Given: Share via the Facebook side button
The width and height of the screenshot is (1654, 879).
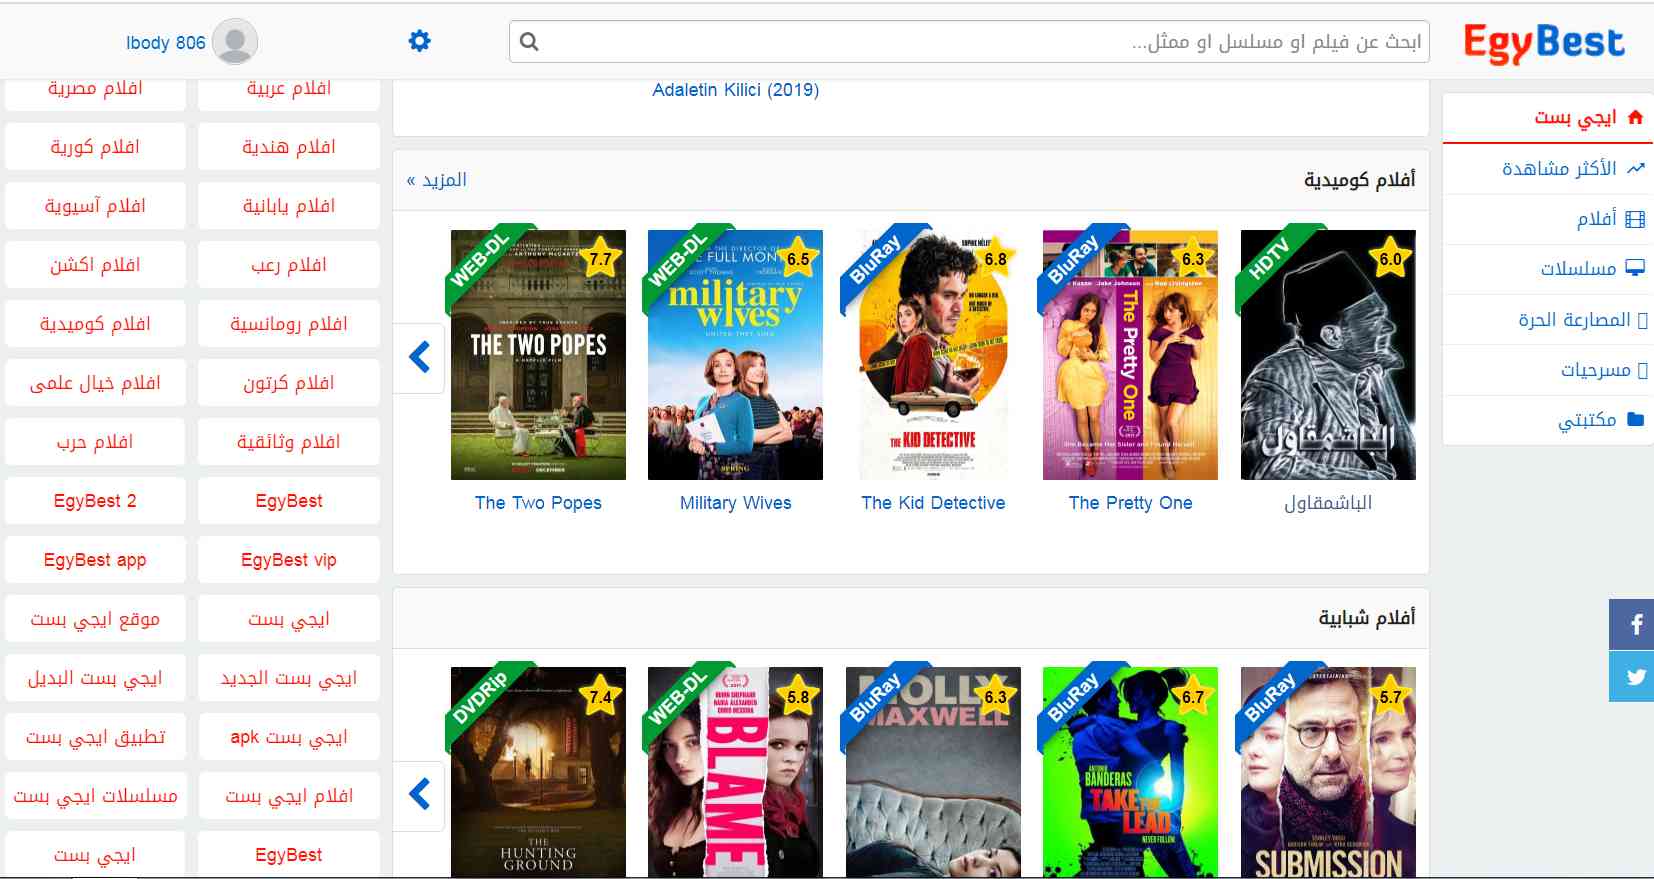Looking at the screenshot, I should (1632, 624).
